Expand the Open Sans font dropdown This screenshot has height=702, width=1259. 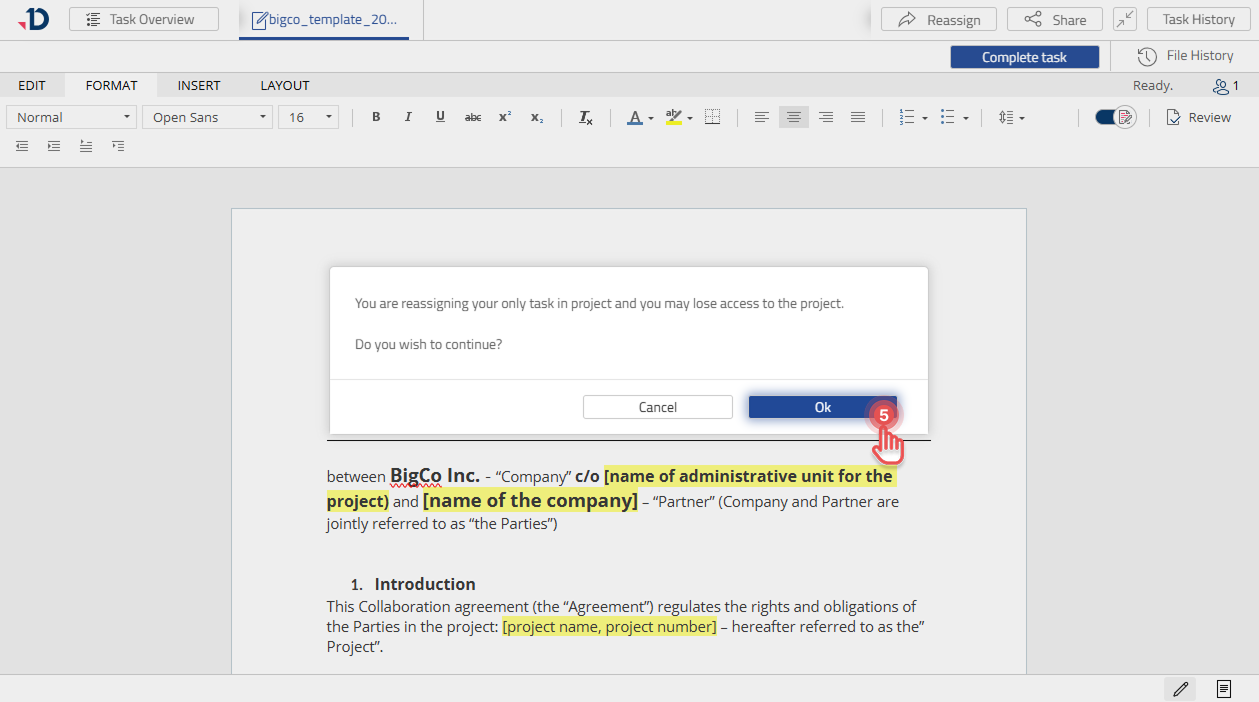(207, 117)
